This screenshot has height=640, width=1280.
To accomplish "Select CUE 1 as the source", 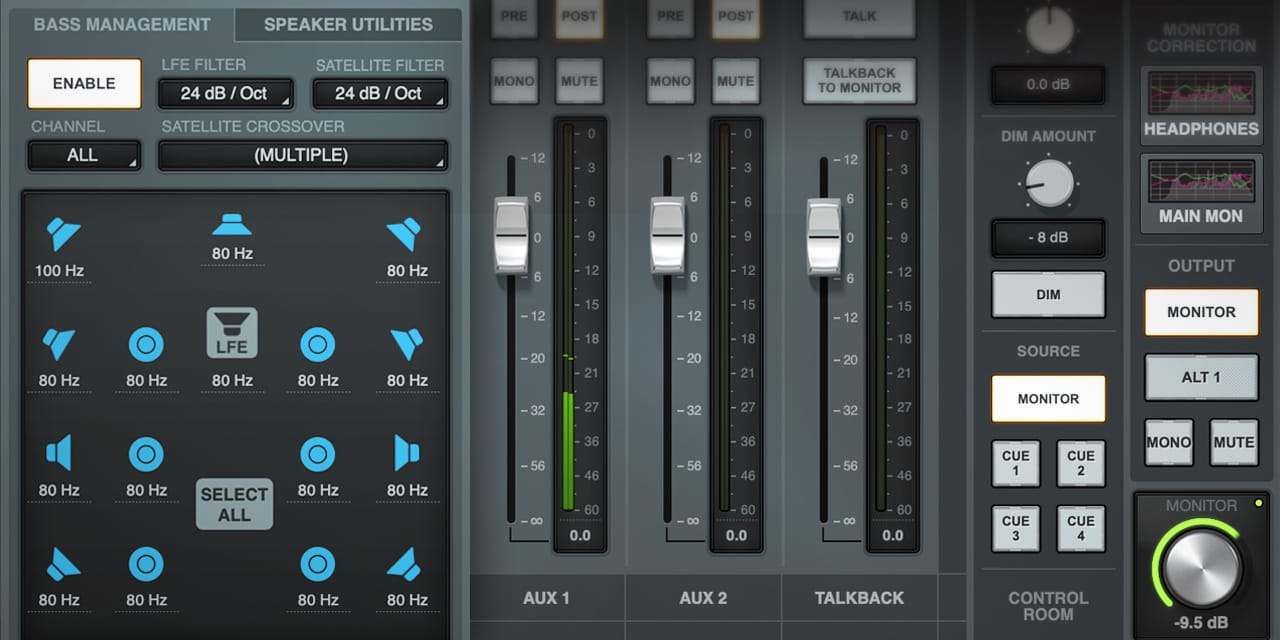I will pyautogui.click(x=1016, y=464).
